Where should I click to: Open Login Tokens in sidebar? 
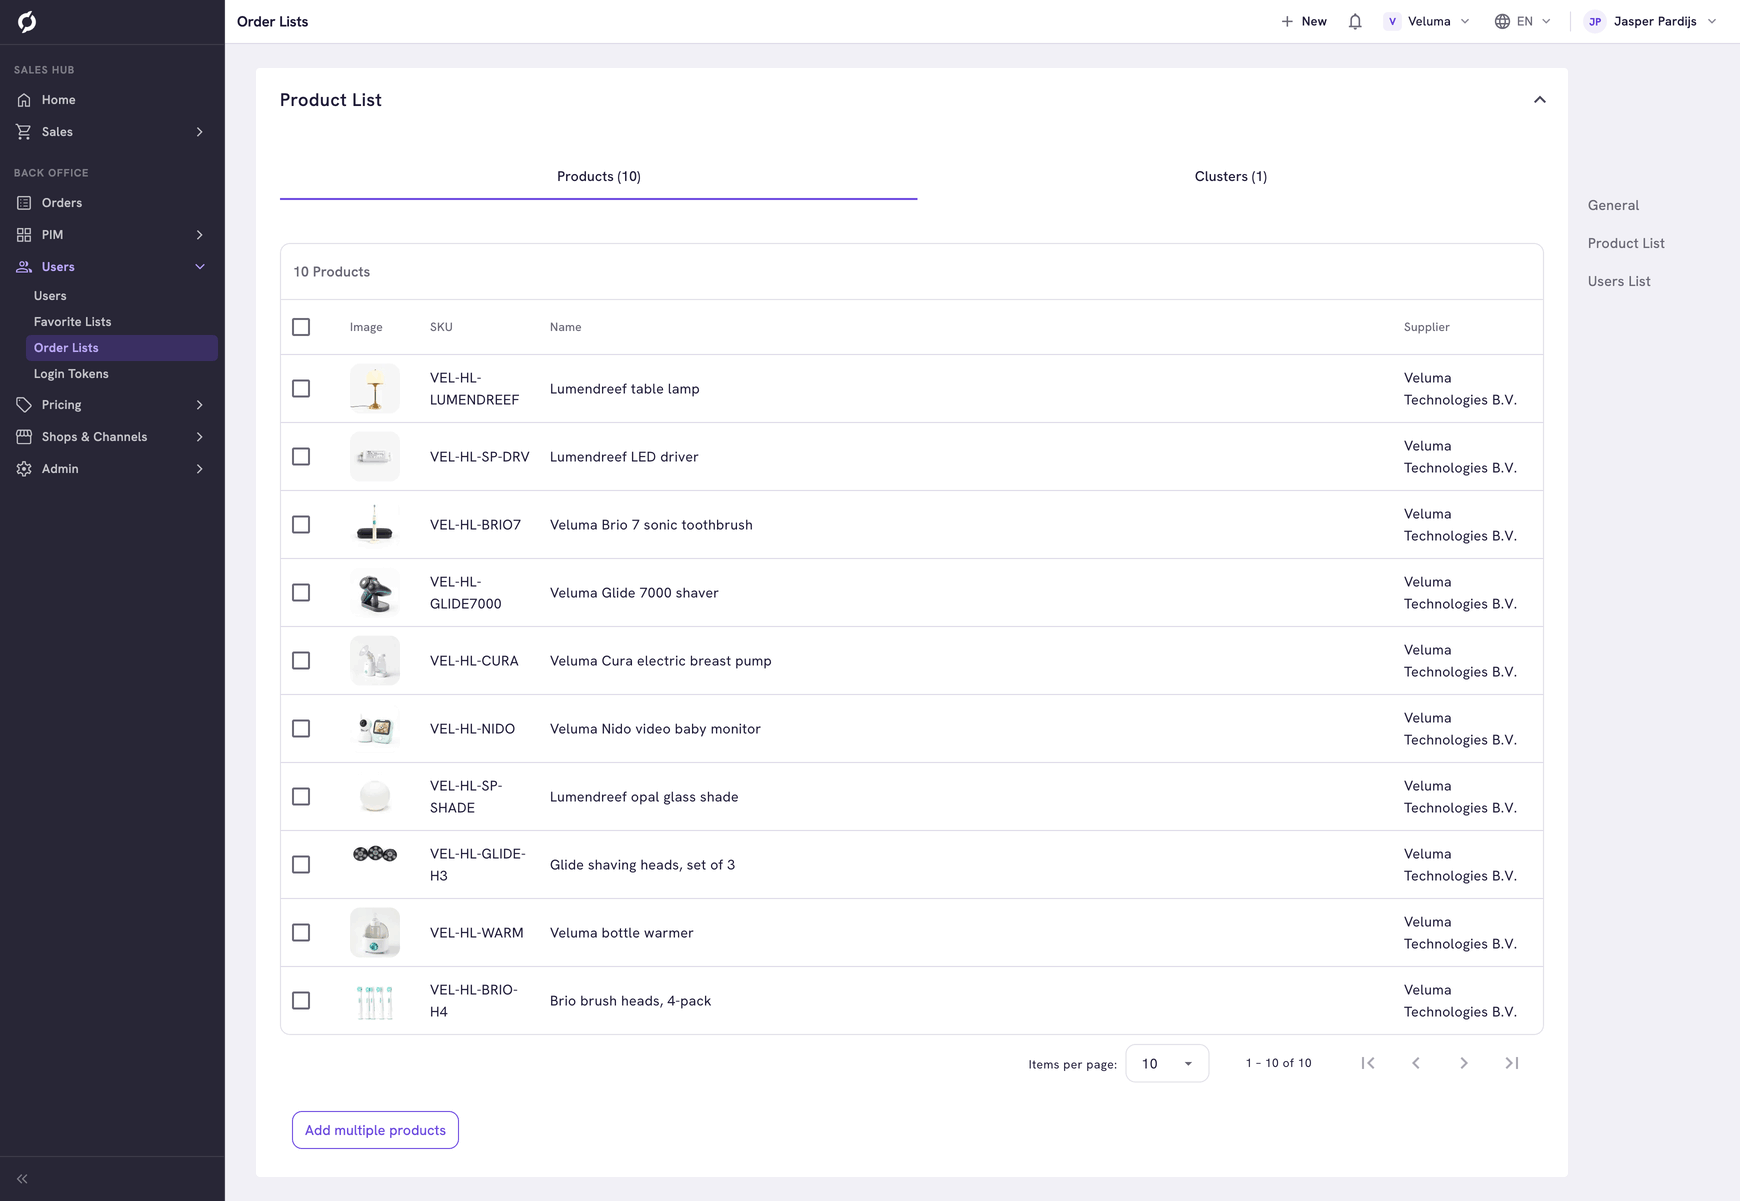71,374
